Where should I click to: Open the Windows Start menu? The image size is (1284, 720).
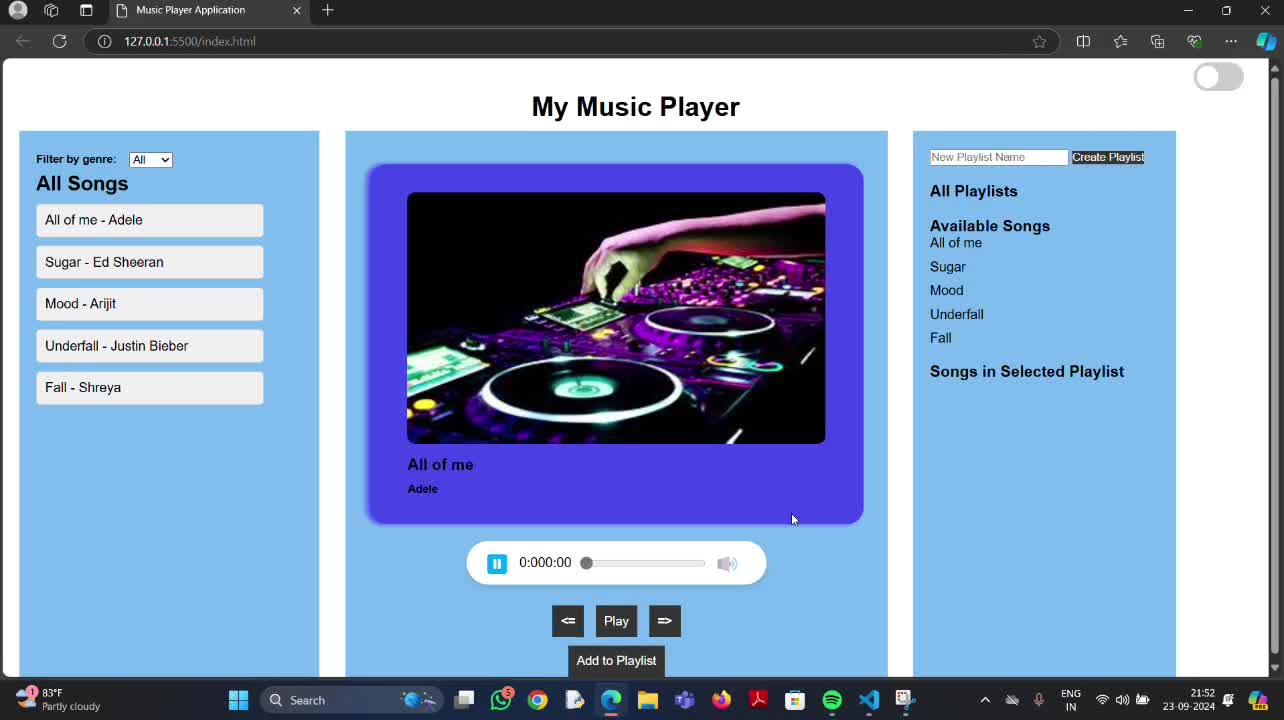[x=238, y=700]
